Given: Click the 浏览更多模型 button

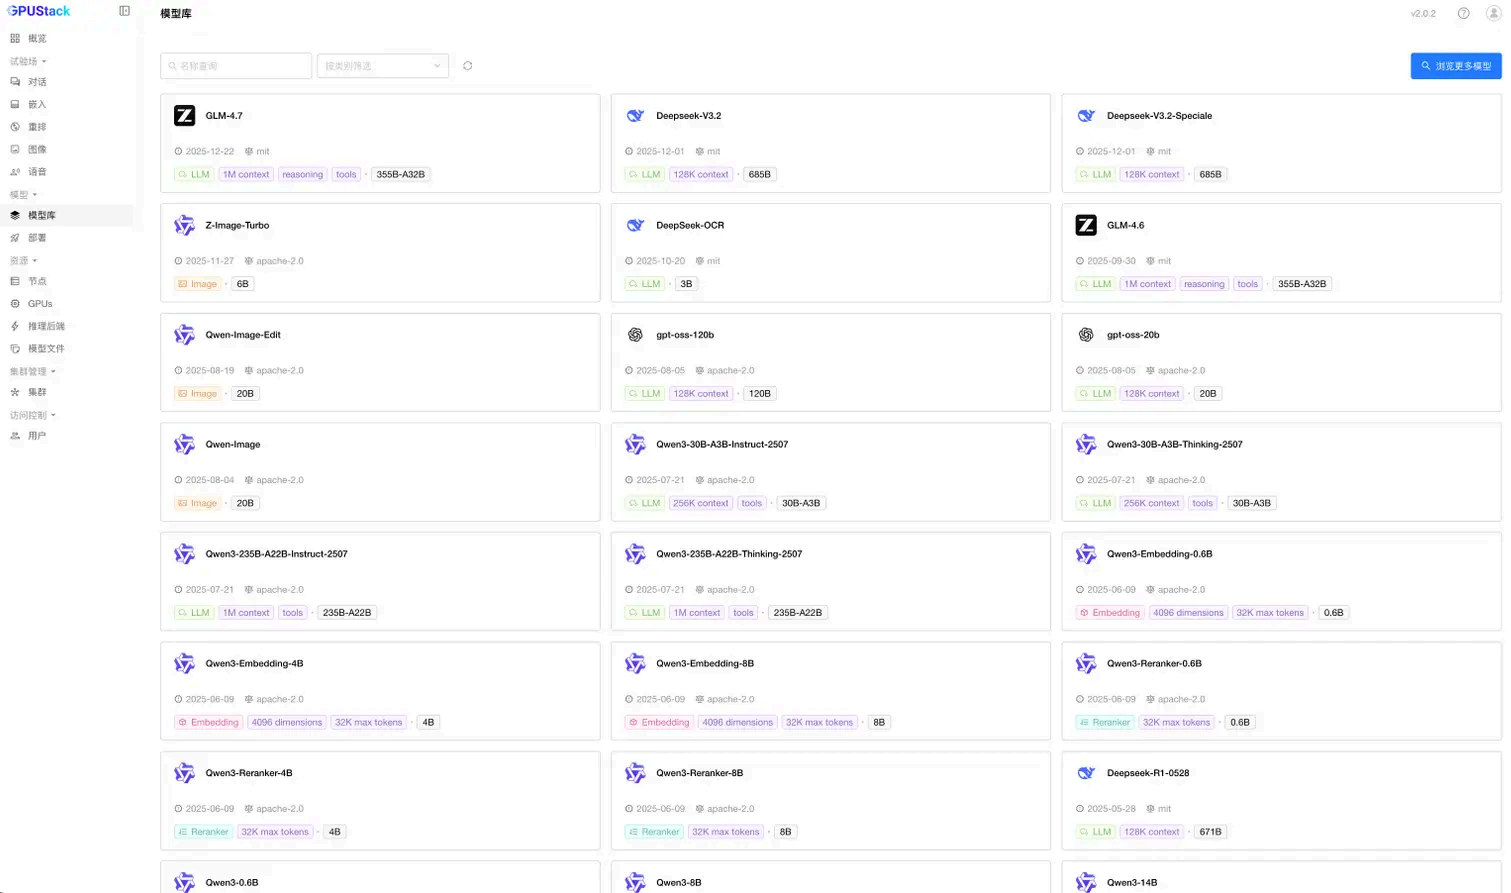Looking at the screenshot, I should pos(1456,66).
